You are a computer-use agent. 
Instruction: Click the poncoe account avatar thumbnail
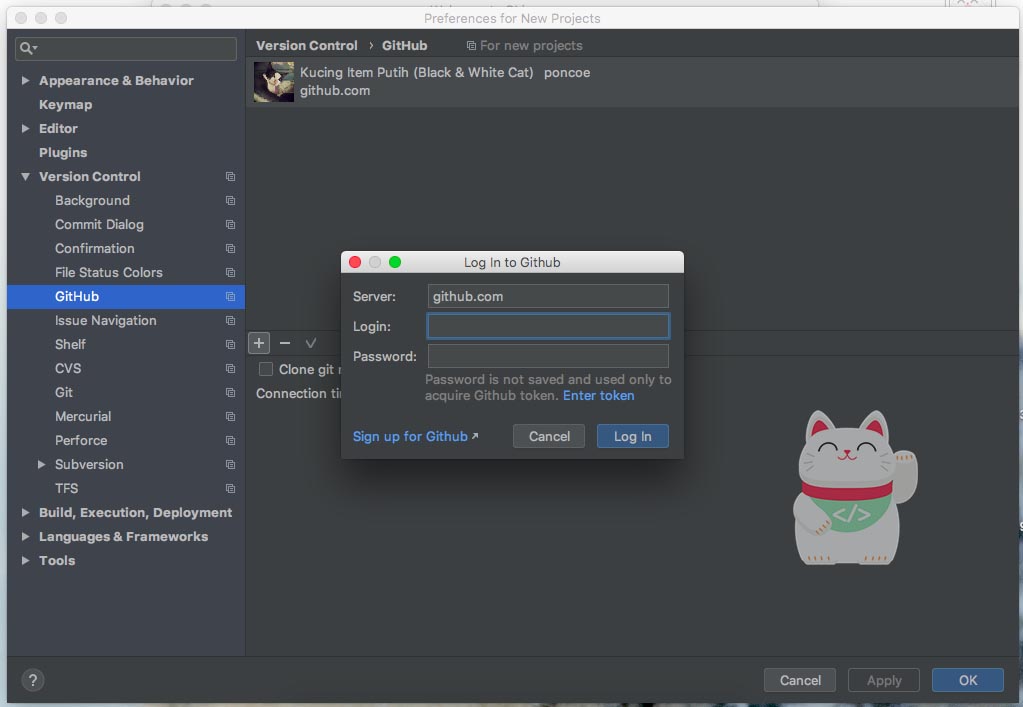(x=274, y=82)
